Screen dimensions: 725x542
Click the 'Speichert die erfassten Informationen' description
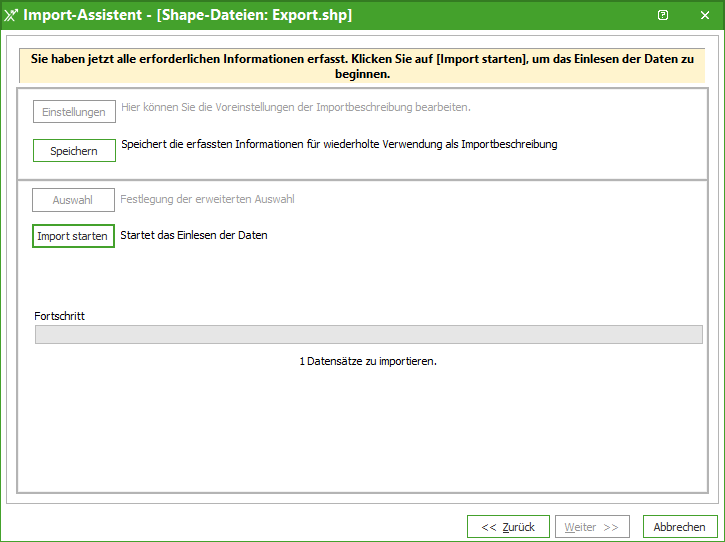339,144
